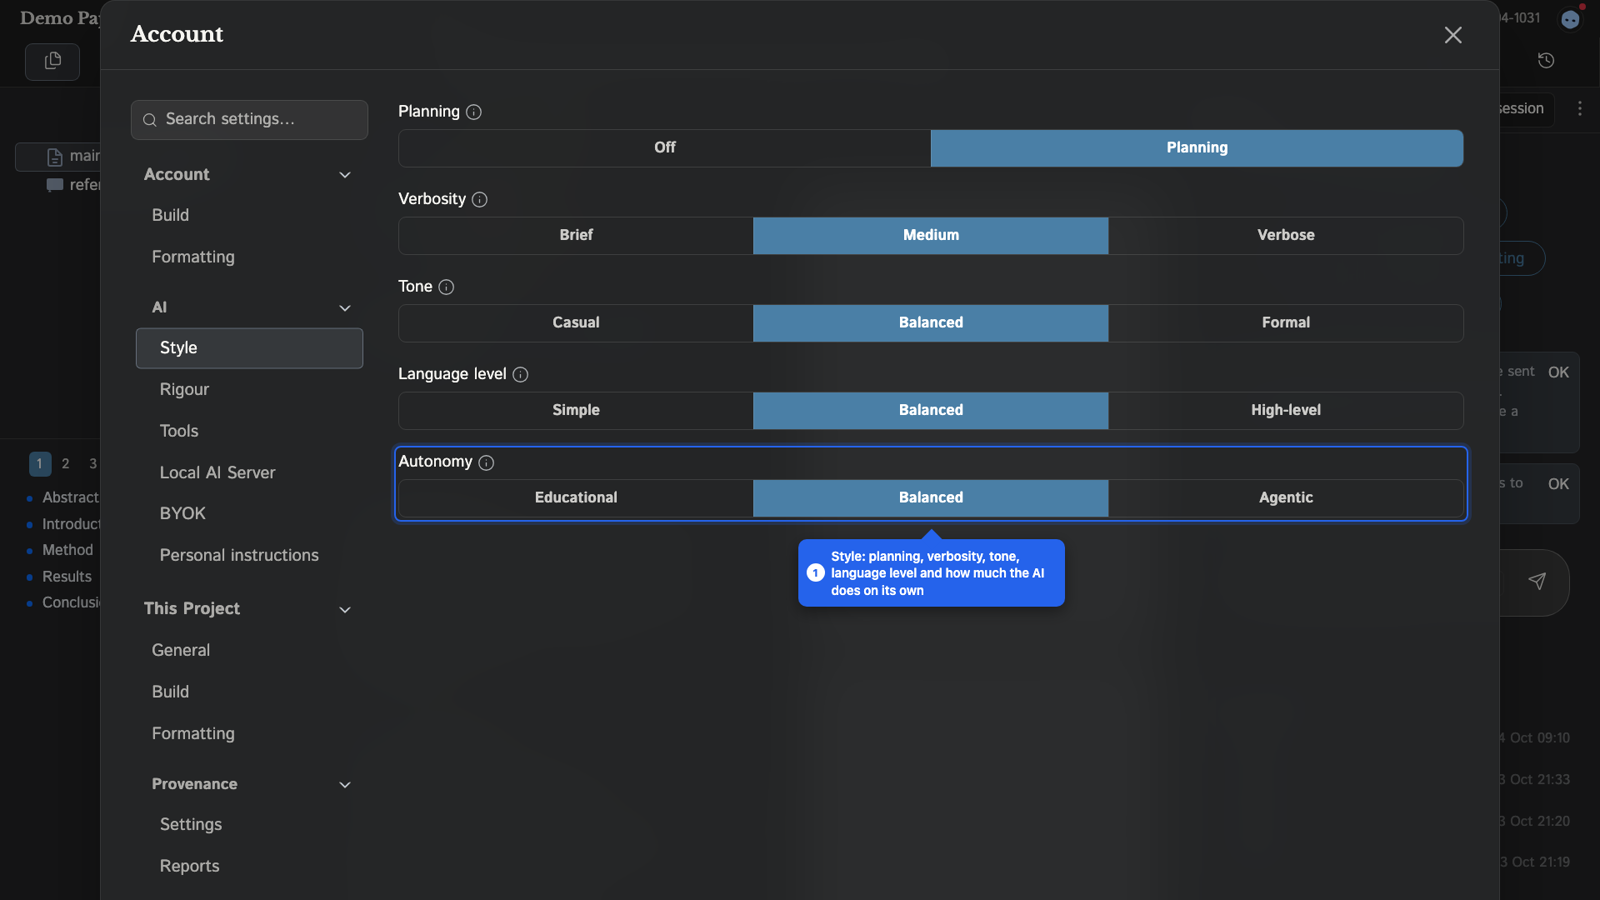The height and width of the screenshot is (900, 1600).
Task: Click the Tone info icon
Action: pos(447,287)
